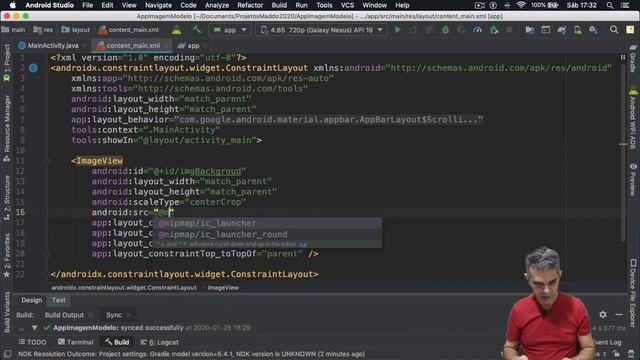640x360 pixels.
Task: Click the gutter class icon on line 2
Action: (33, 68)
